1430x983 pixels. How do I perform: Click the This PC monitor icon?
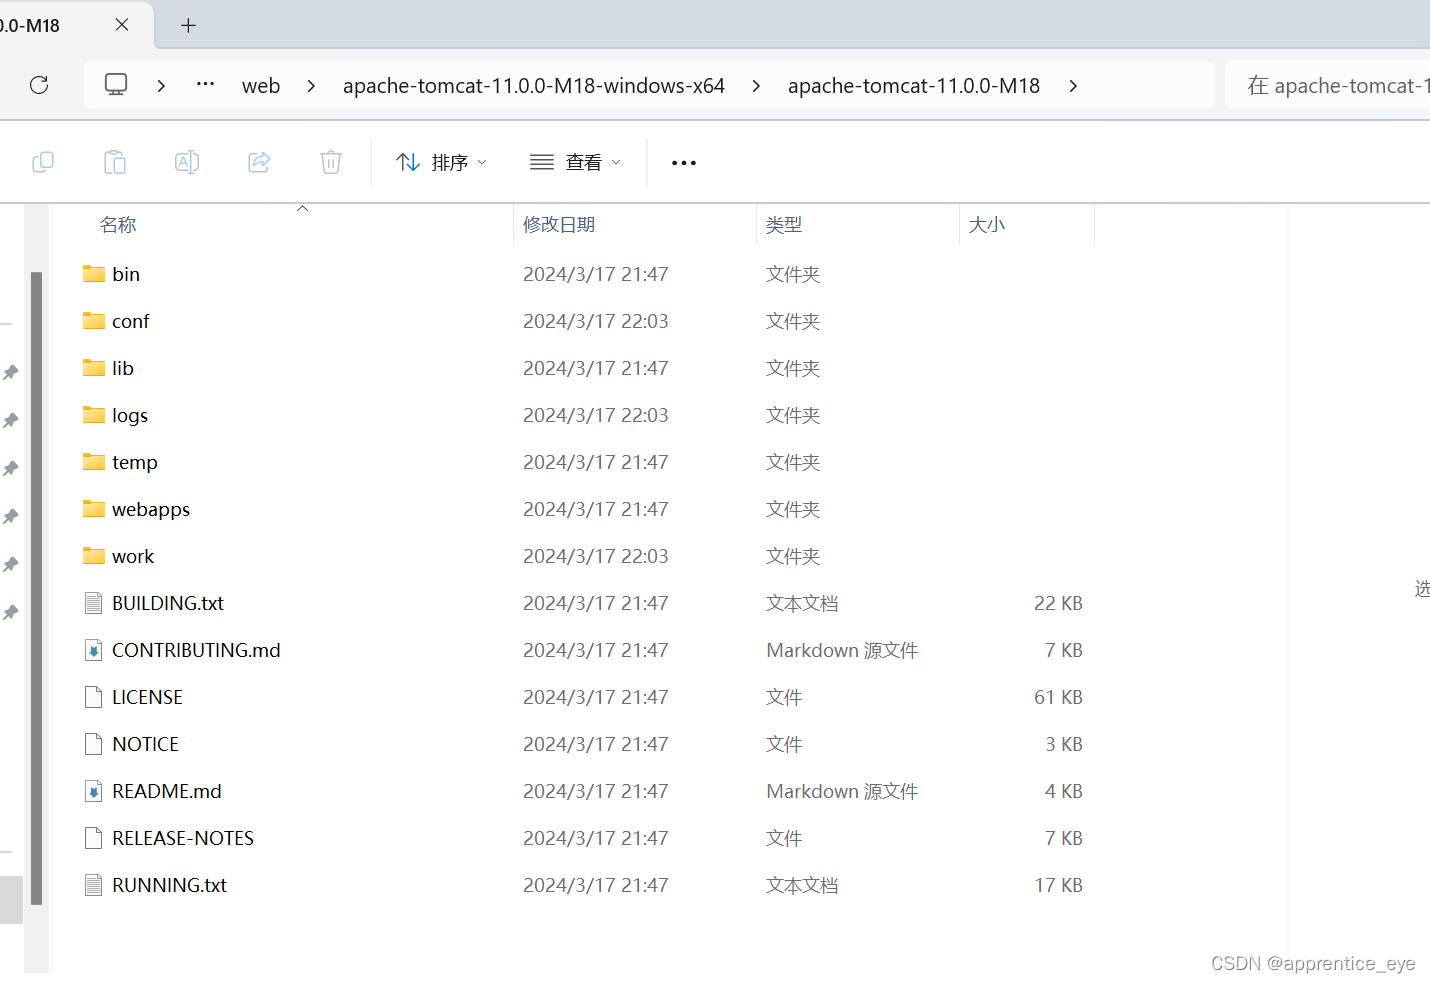tap(116, 85)
